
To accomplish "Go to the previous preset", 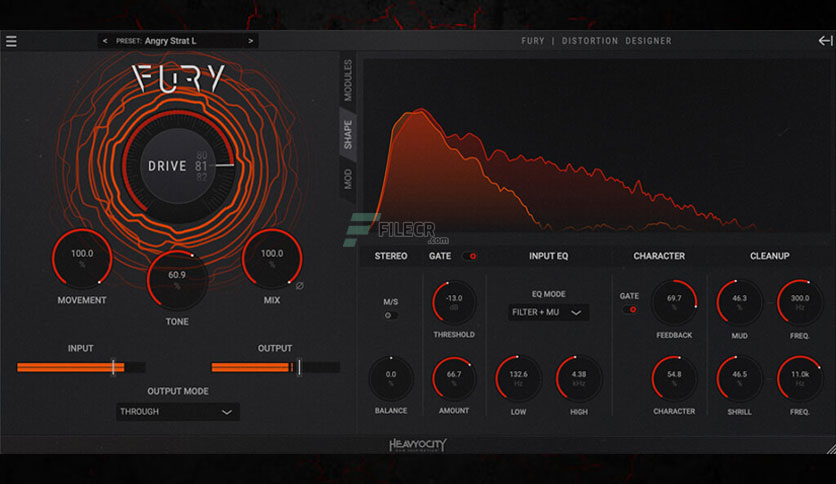I will pyautogui.click(x=105, y=41).
